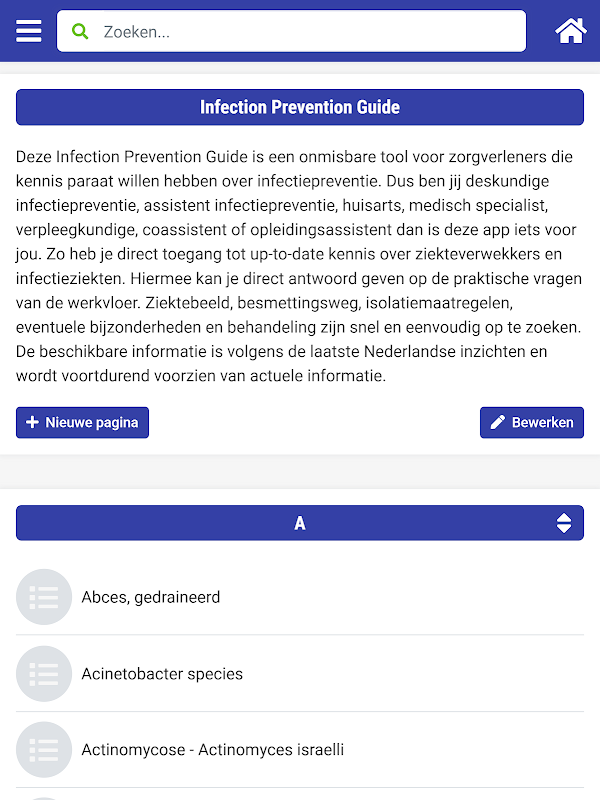Click the pencil icon on Bewerken
This screenshot has width=600, height=800.
point(497,422)
